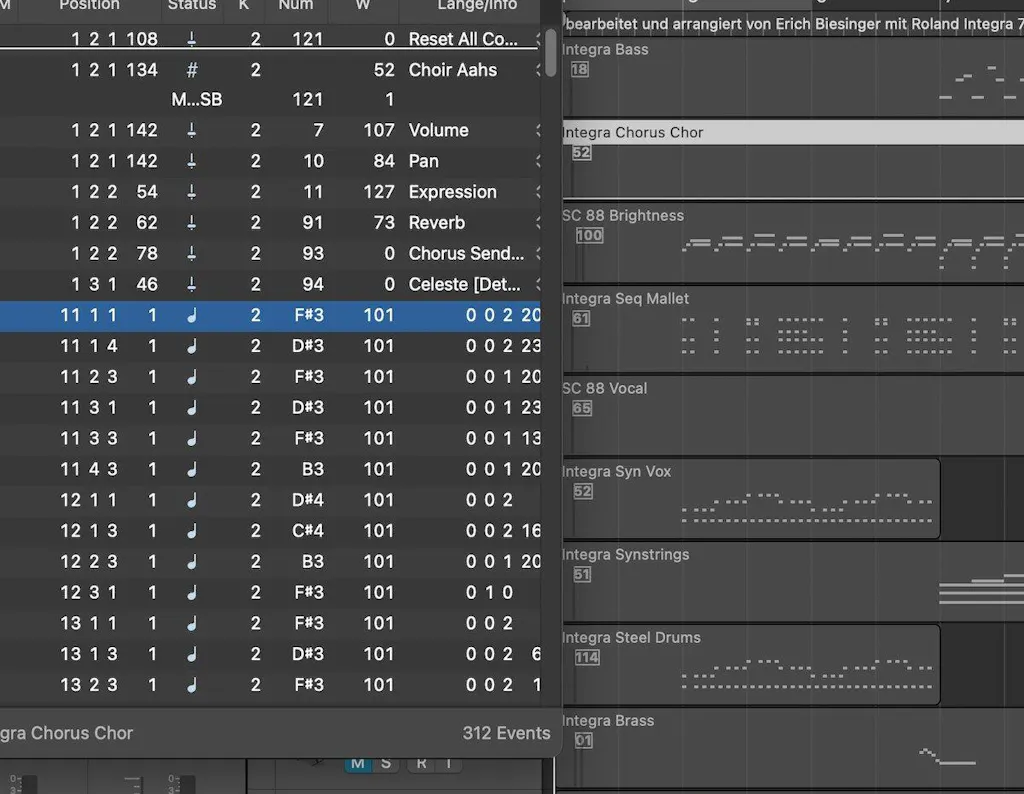
Task: Toggle the S solo button
Action: tap(386, 763)
